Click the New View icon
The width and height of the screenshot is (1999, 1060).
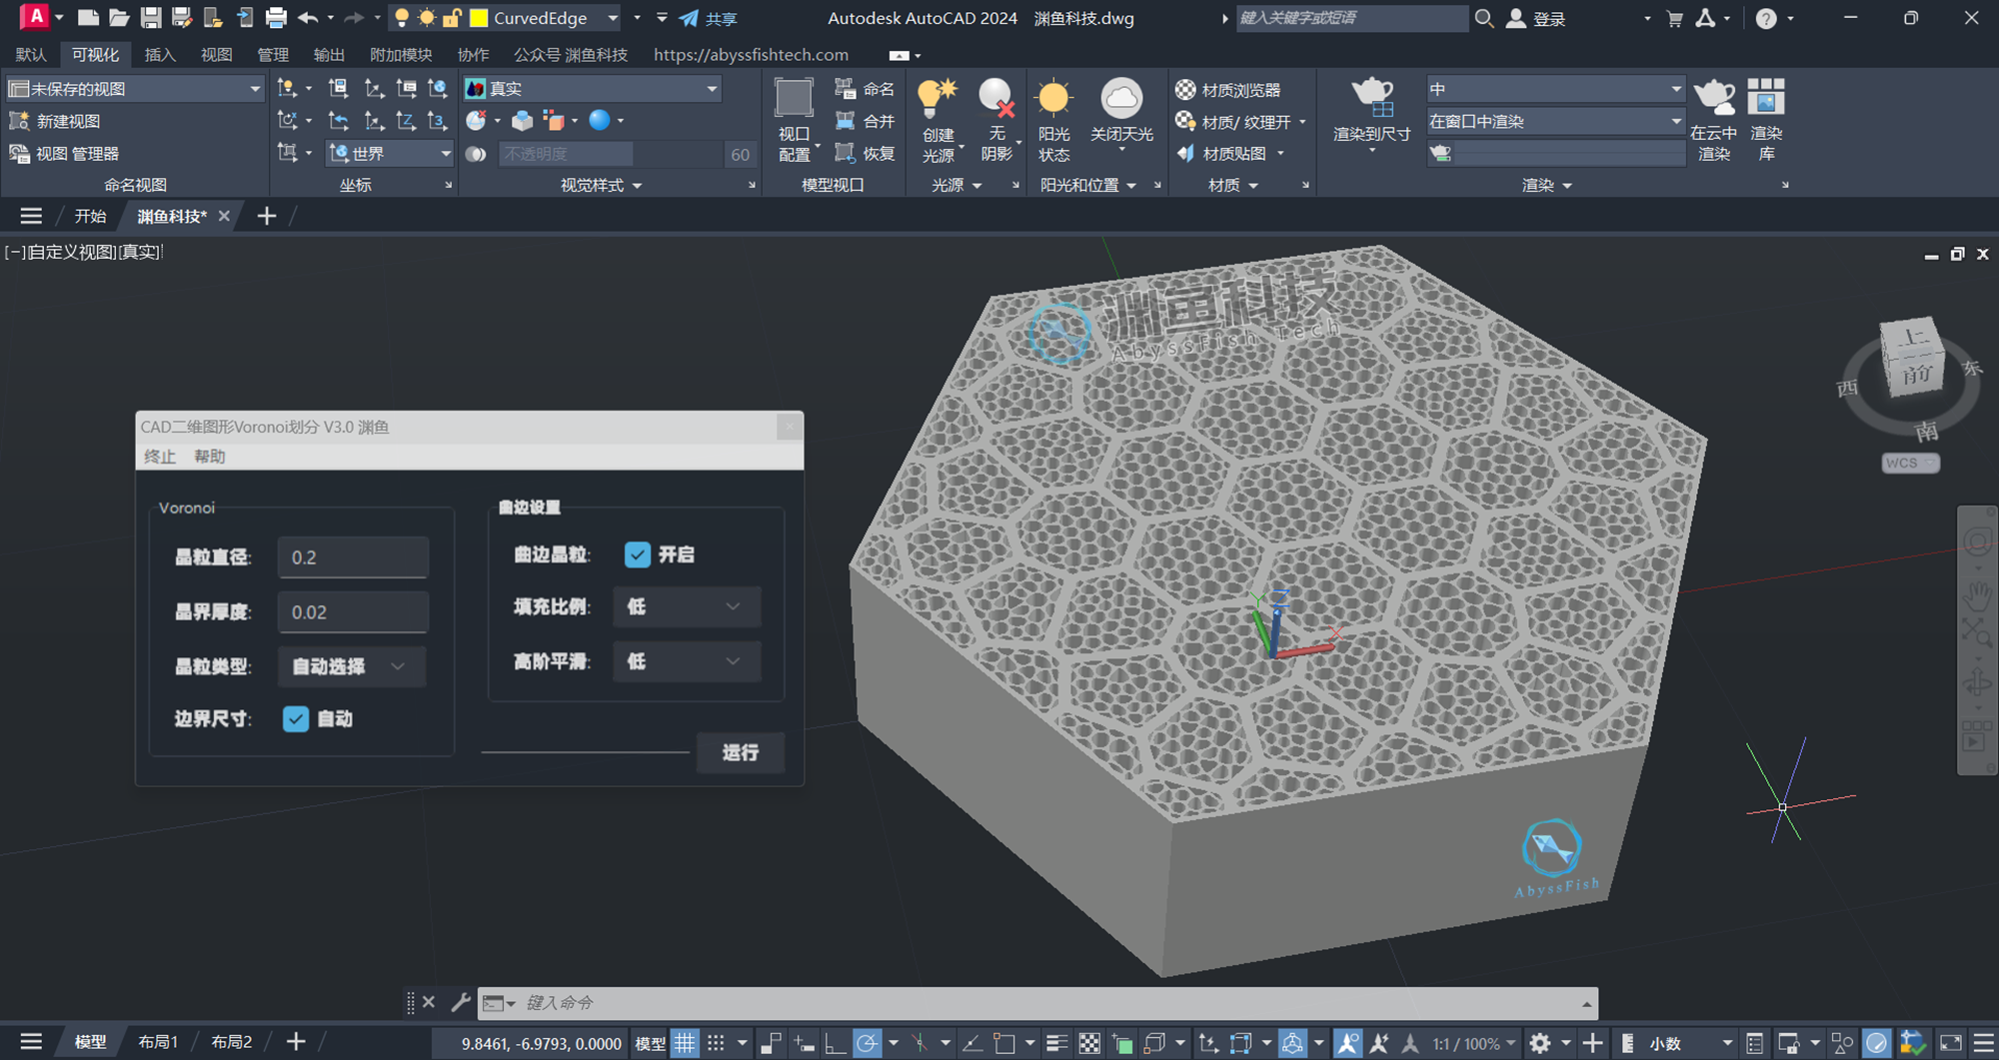point(19,121)
